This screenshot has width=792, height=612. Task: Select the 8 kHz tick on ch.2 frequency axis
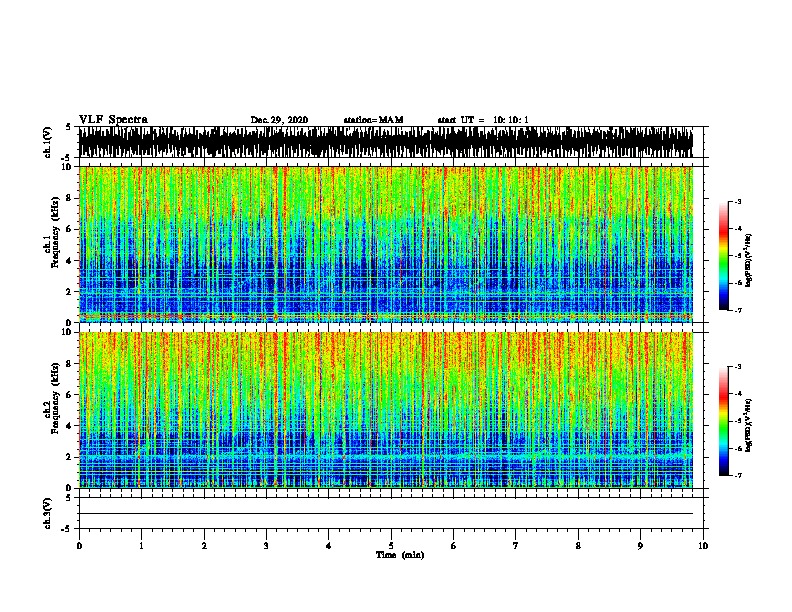tap(69, 364)
